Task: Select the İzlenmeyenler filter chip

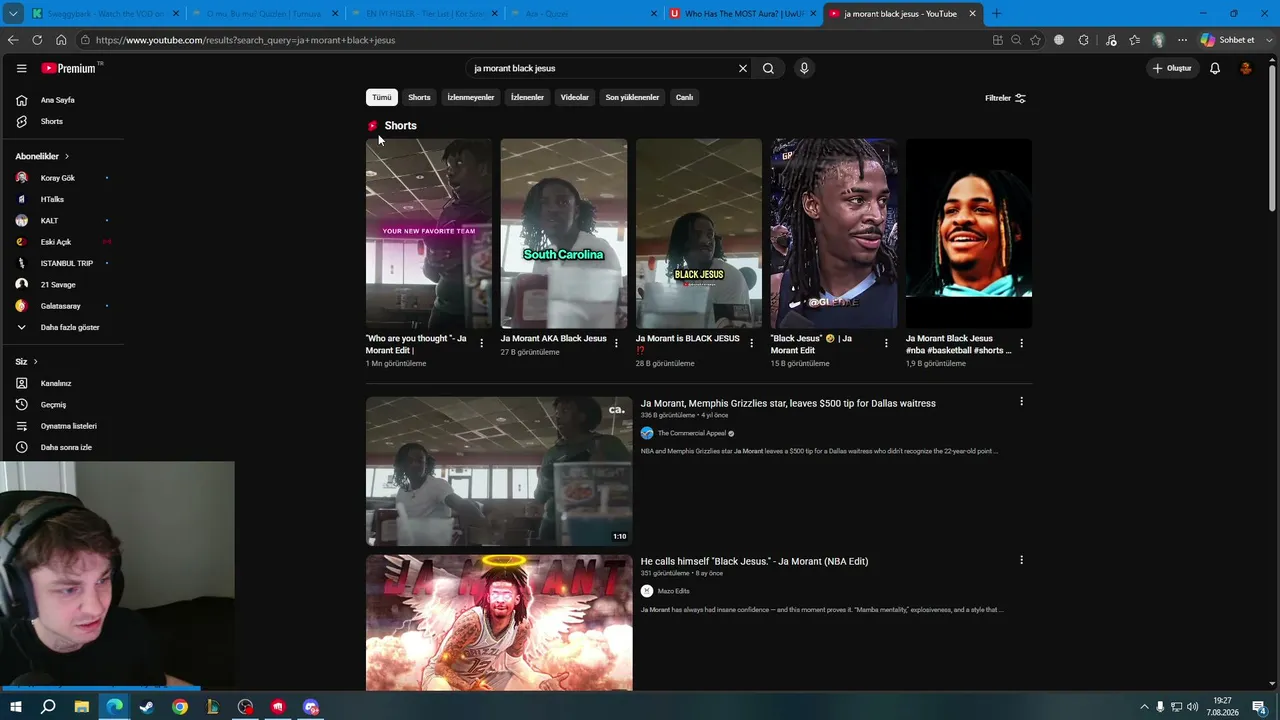Action: [471, 97]
